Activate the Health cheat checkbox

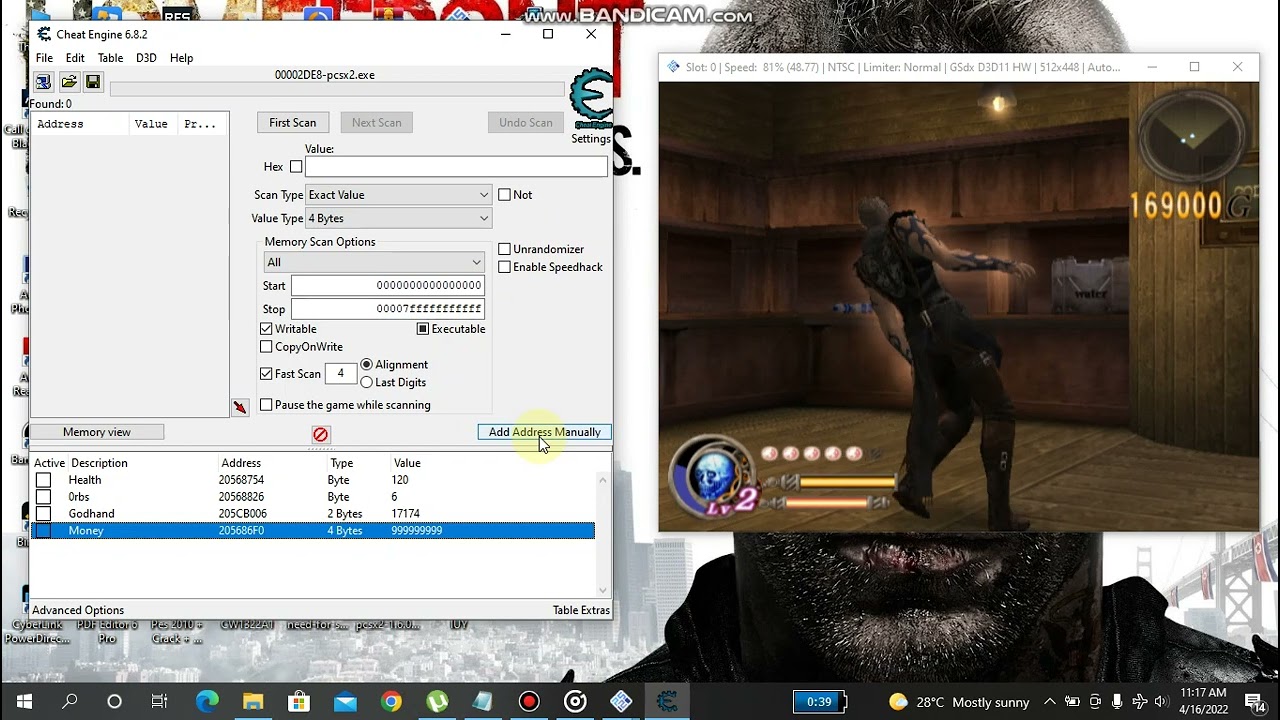coord(43,480)
